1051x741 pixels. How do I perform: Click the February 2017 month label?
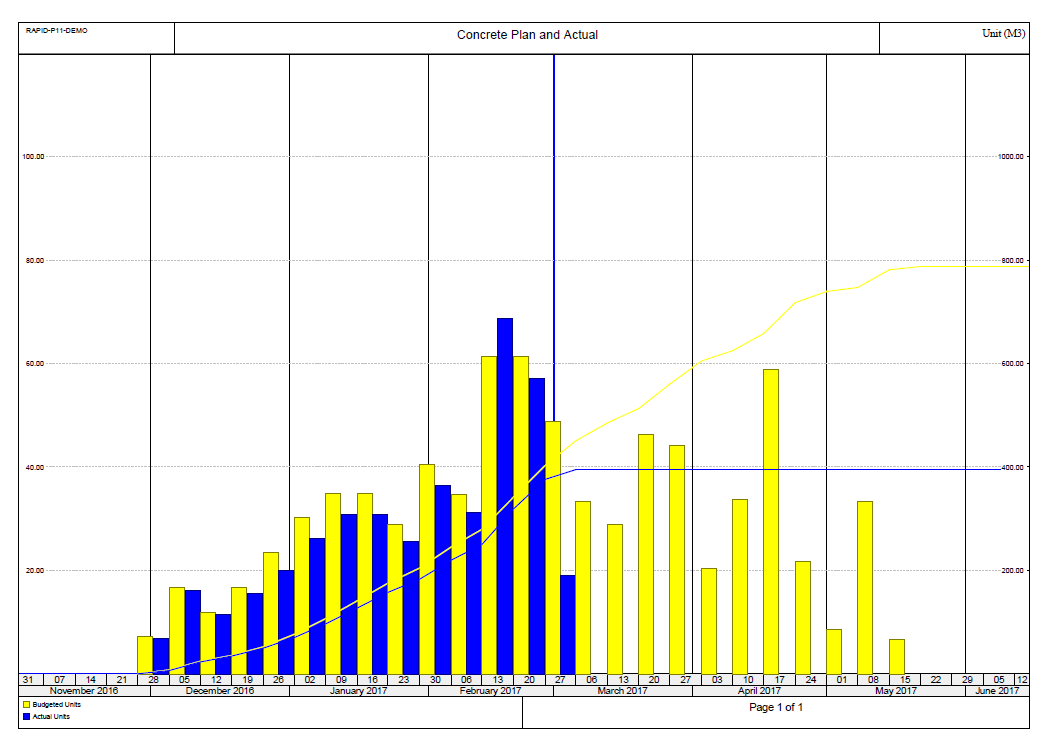(x=490, y=691)
